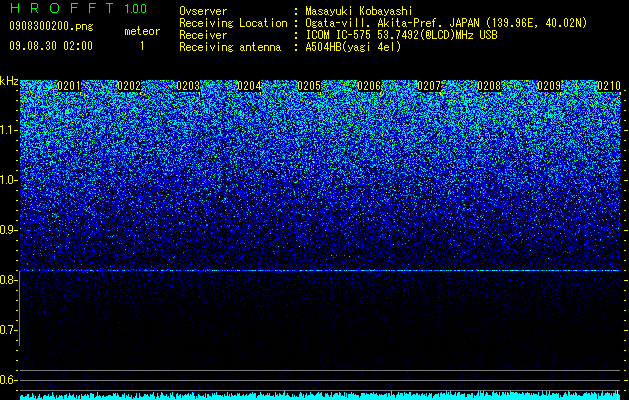This screenshot has height=400, width=629.
Task: Click the kHz axis unit label
Action: [9, 81]
